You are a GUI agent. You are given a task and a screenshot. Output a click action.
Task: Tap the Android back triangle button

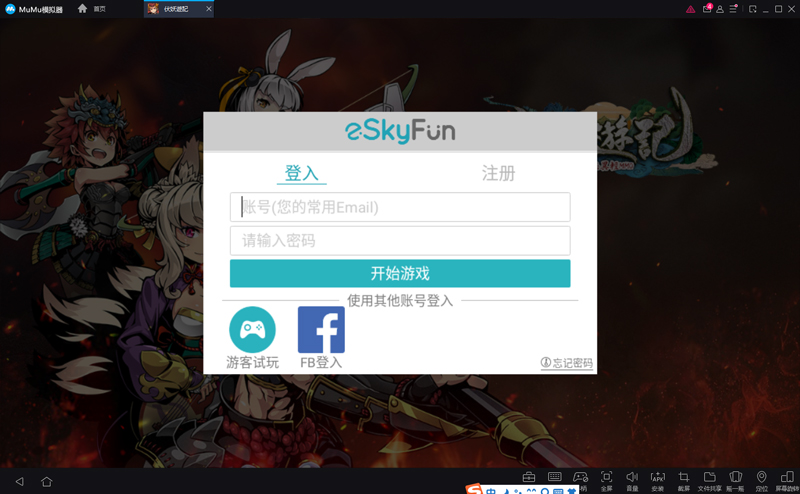pyautogui.click(x=20, y=481)
